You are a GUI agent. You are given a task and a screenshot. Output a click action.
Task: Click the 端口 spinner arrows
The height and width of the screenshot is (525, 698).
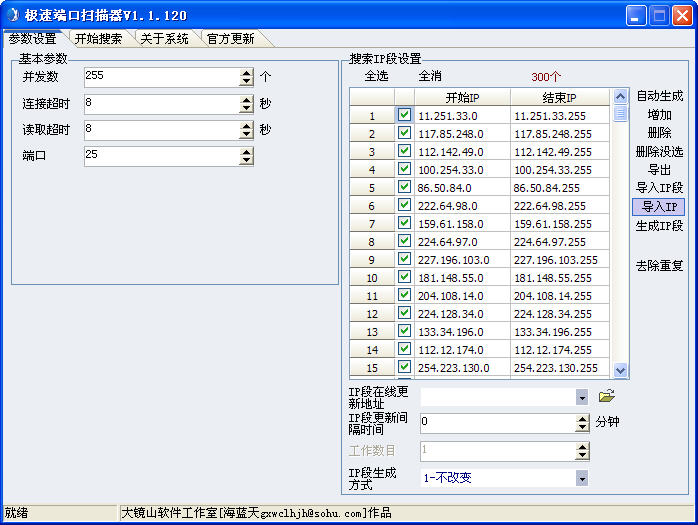pos(247,156)
